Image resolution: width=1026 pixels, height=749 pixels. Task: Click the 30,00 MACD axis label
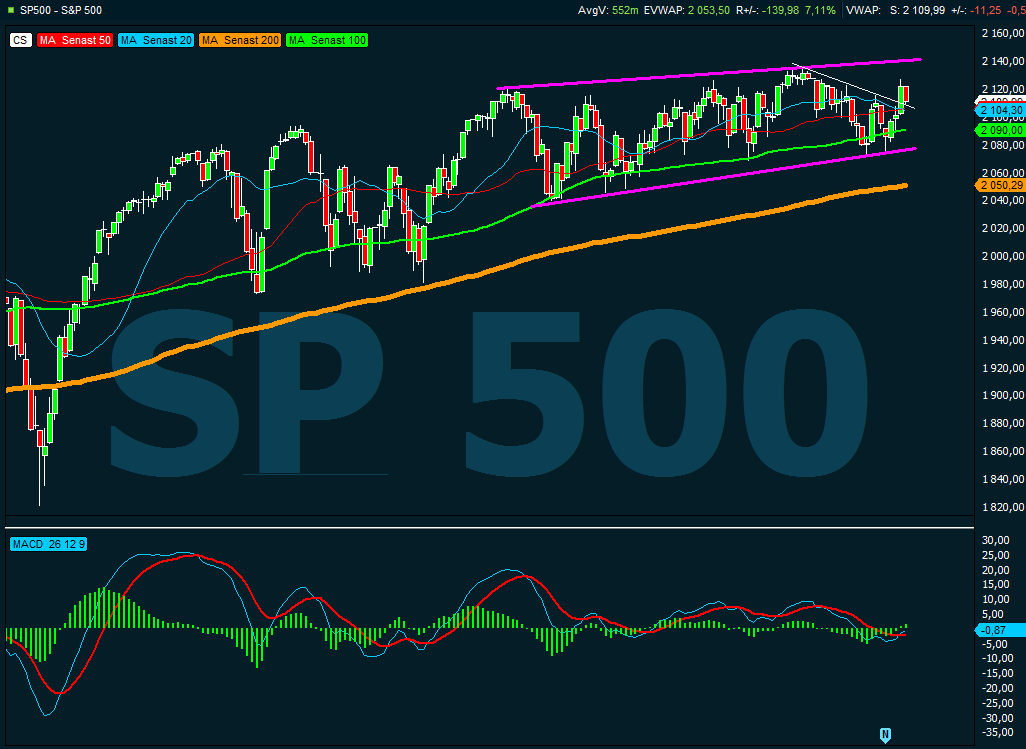998,540
